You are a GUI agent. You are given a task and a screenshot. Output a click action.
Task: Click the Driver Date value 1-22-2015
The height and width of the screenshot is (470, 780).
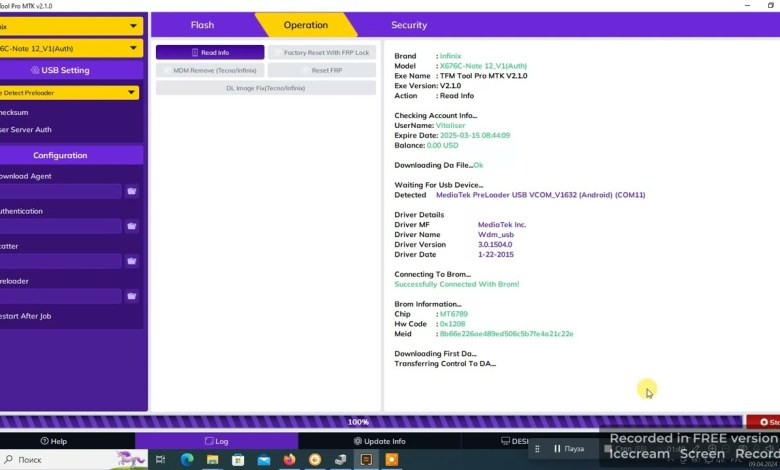click(496, 255)
